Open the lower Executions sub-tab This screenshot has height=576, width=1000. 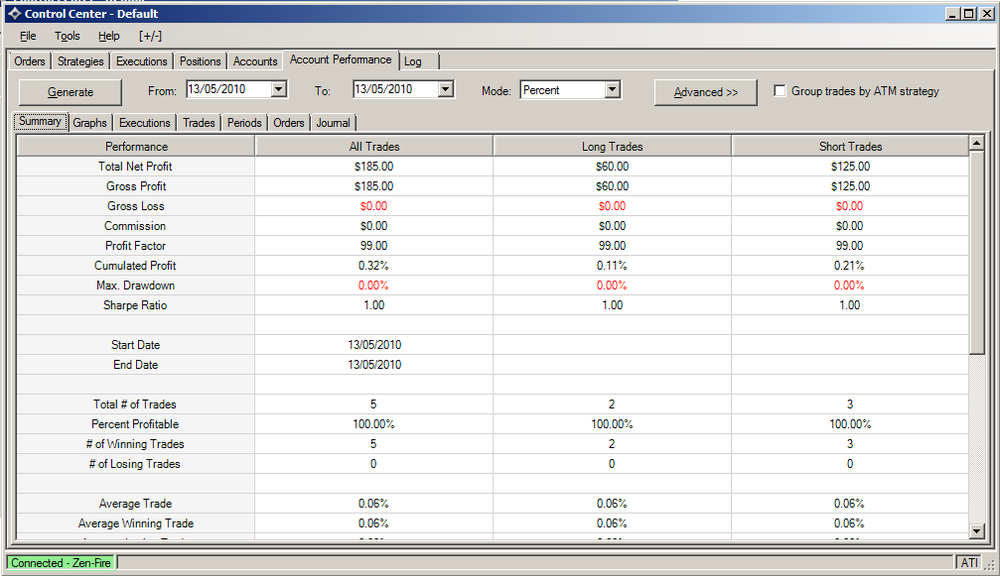tap(145, 122)
